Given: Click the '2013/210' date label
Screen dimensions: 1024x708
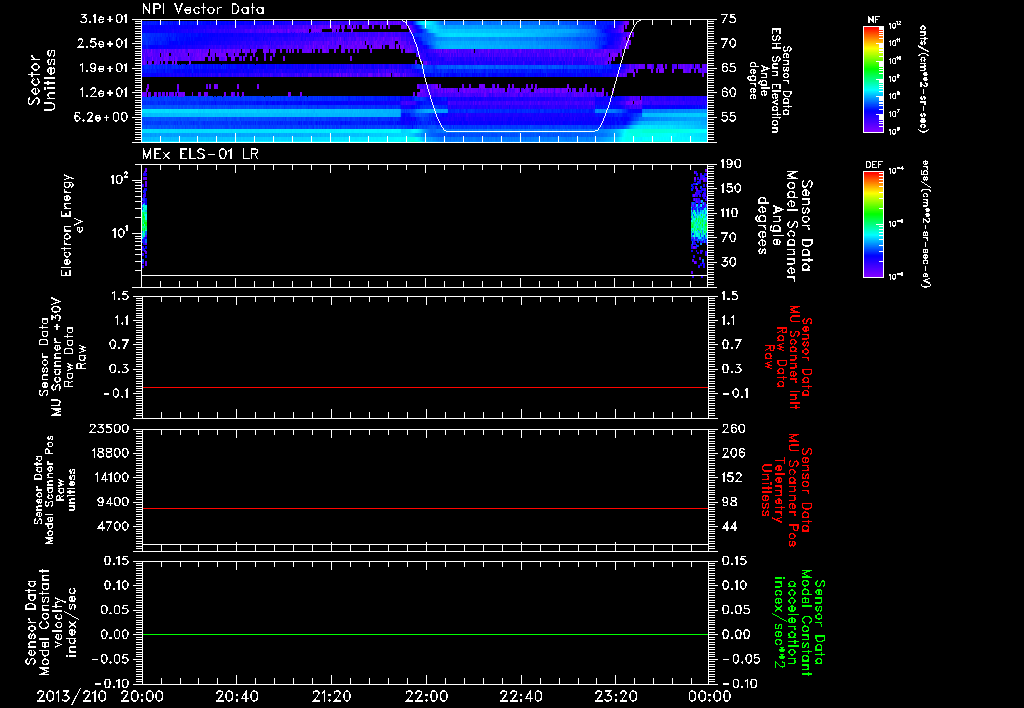Looking at the screenshot, I should (71, 696).
